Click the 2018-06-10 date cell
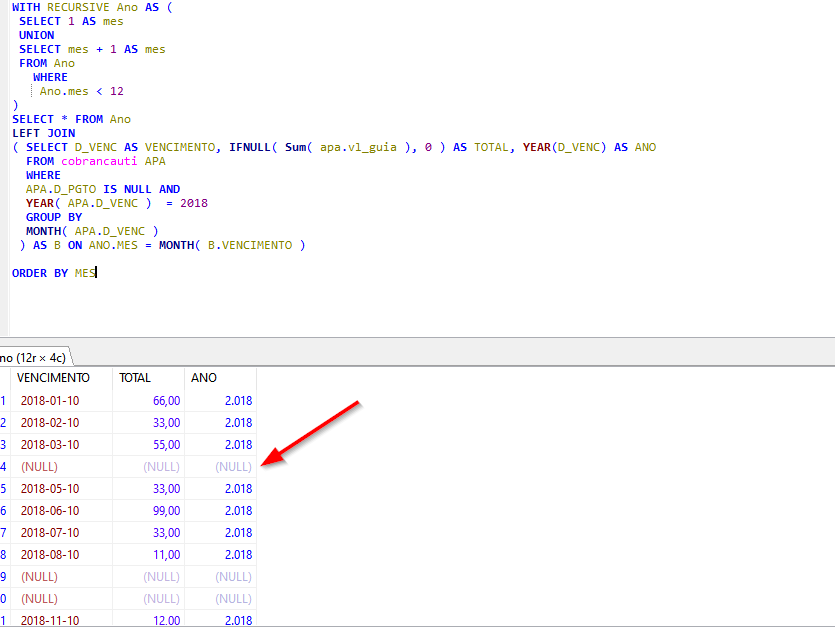Screen dimensions: 835x628 click(50, 511)
